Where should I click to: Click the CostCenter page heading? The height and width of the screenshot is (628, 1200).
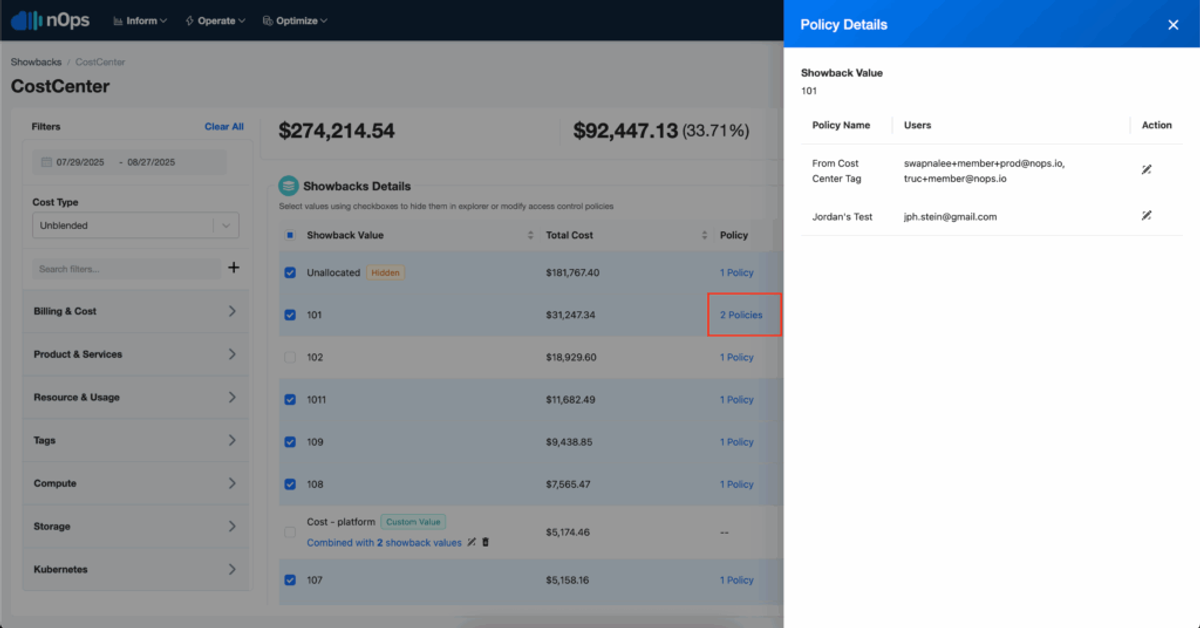60,86
